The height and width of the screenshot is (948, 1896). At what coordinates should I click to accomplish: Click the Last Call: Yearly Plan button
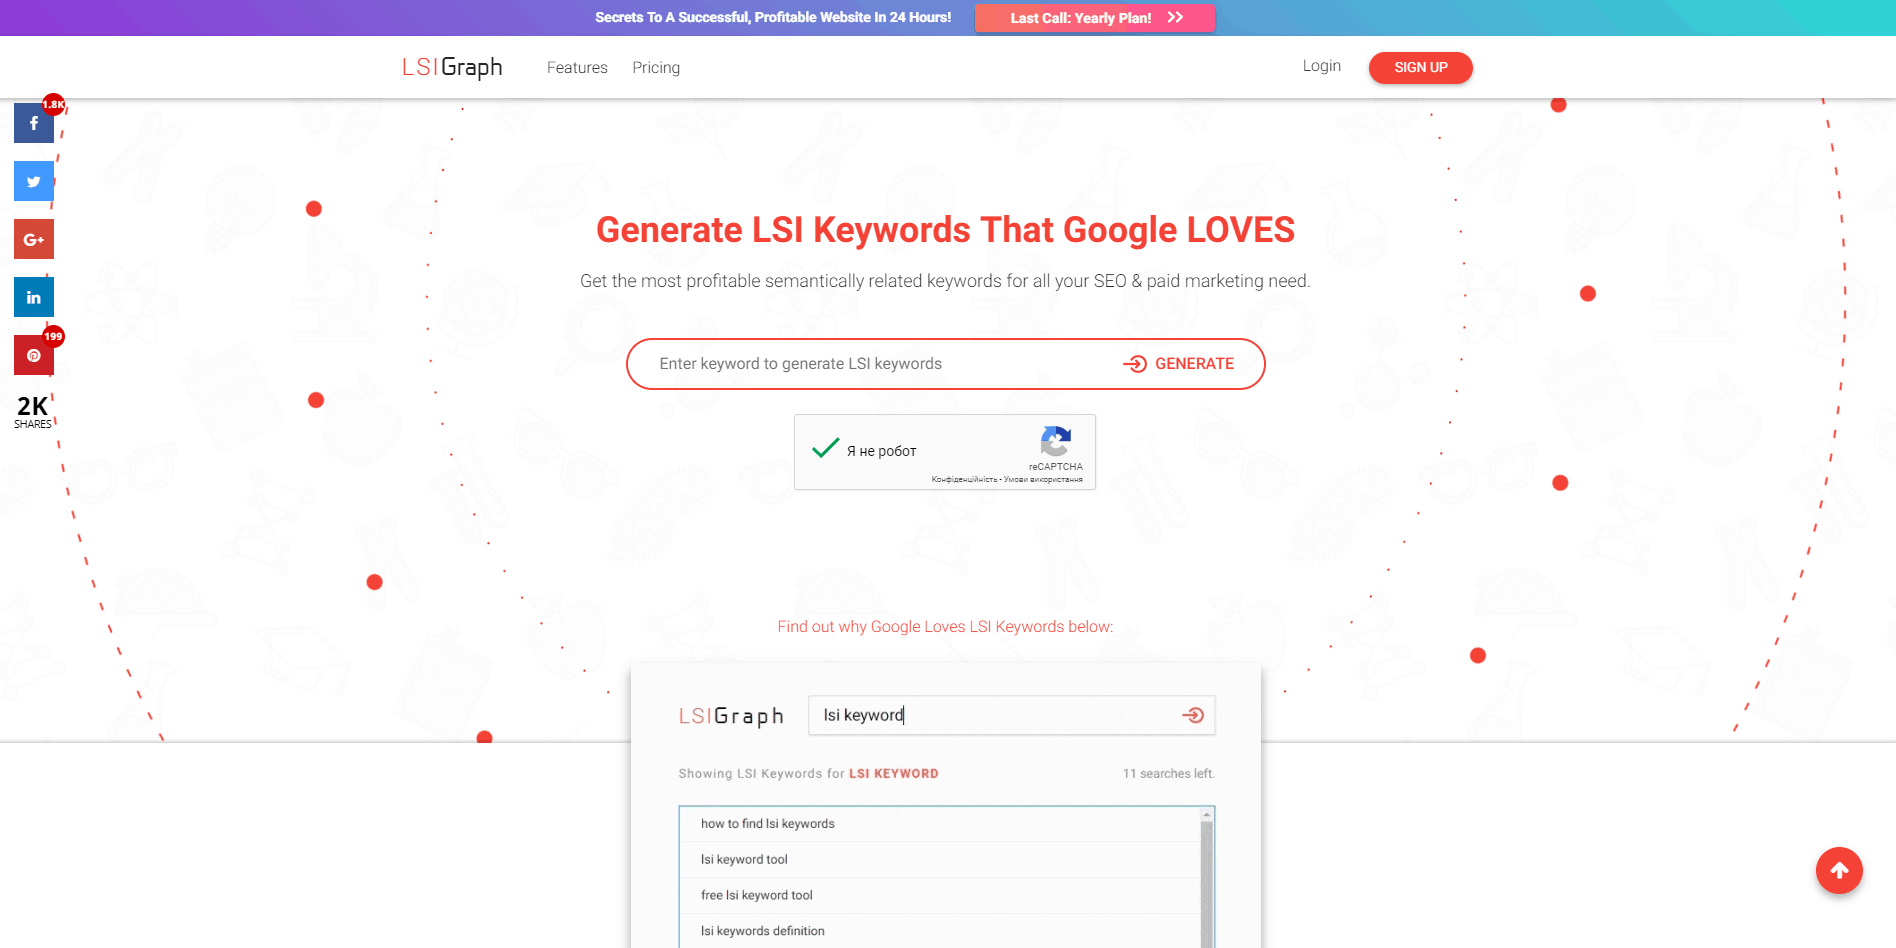1095,18
